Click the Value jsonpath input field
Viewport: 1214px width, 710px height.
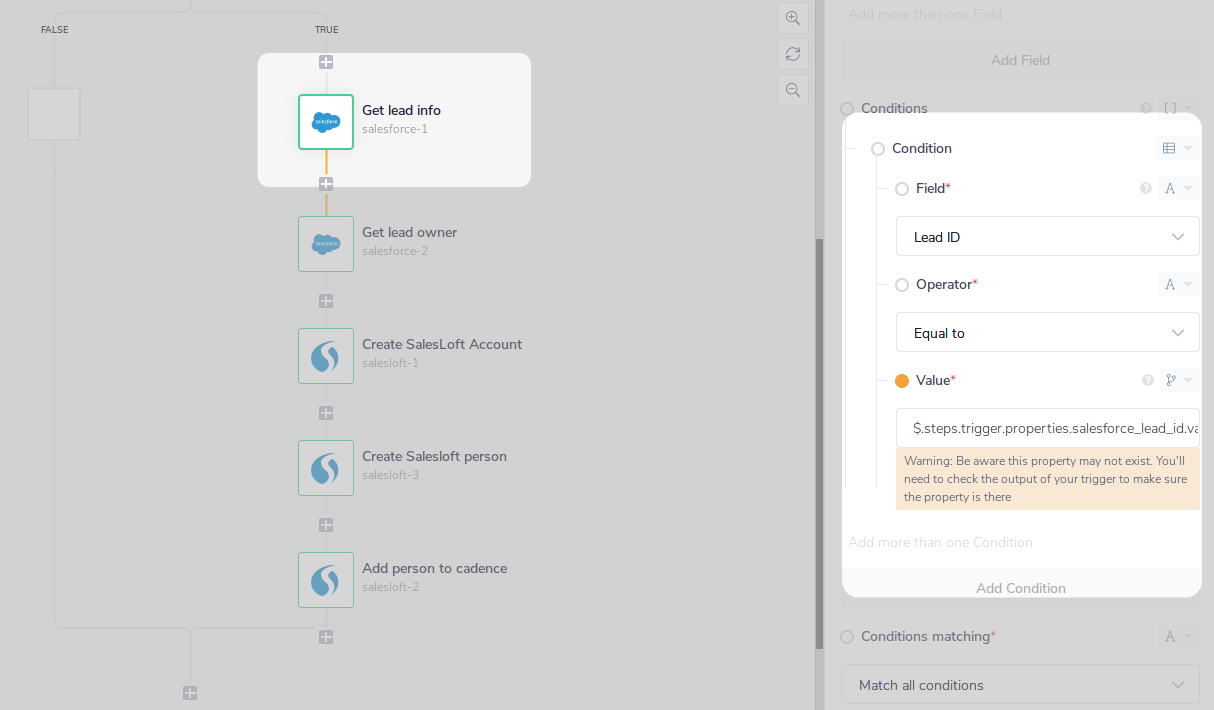coord(1047,428)
